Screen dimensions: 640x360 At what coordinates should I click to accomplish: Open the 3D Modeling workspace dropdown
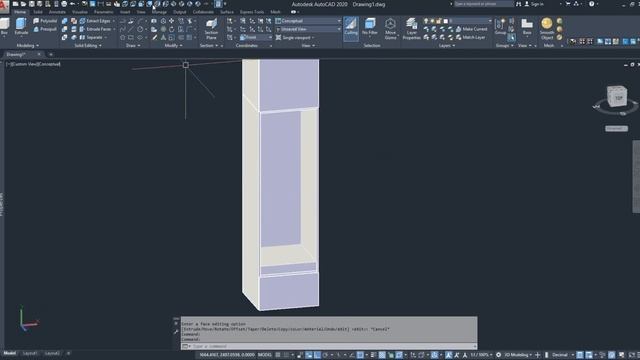(x=518, y=355)
